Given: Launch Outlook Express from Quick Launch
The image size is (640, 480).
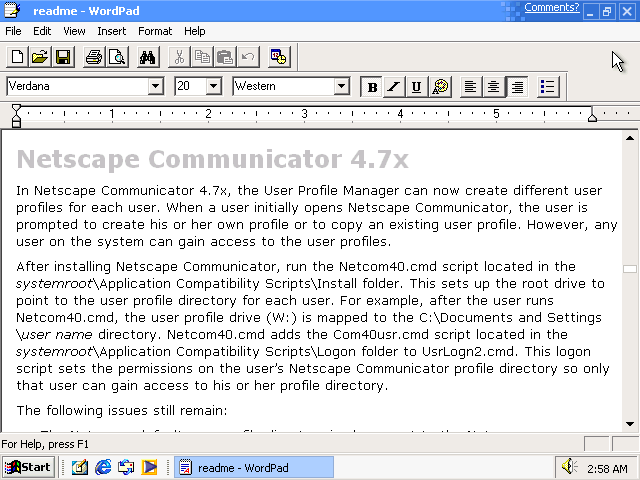Looking at the screenshot, I should (x=126, y=467).
